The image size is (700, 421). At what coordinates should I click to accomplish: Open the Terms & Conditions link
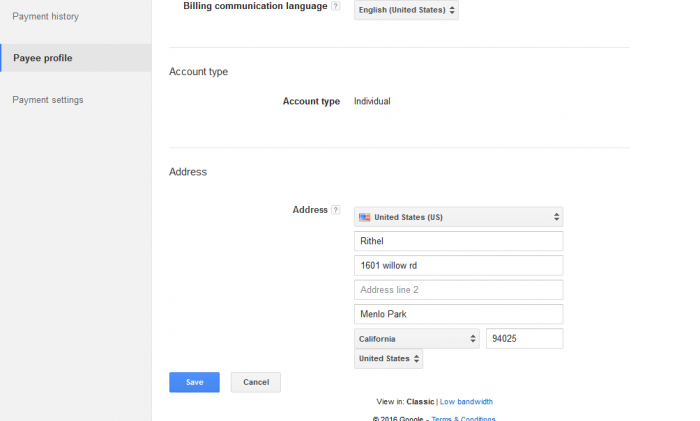click(464, 418)
